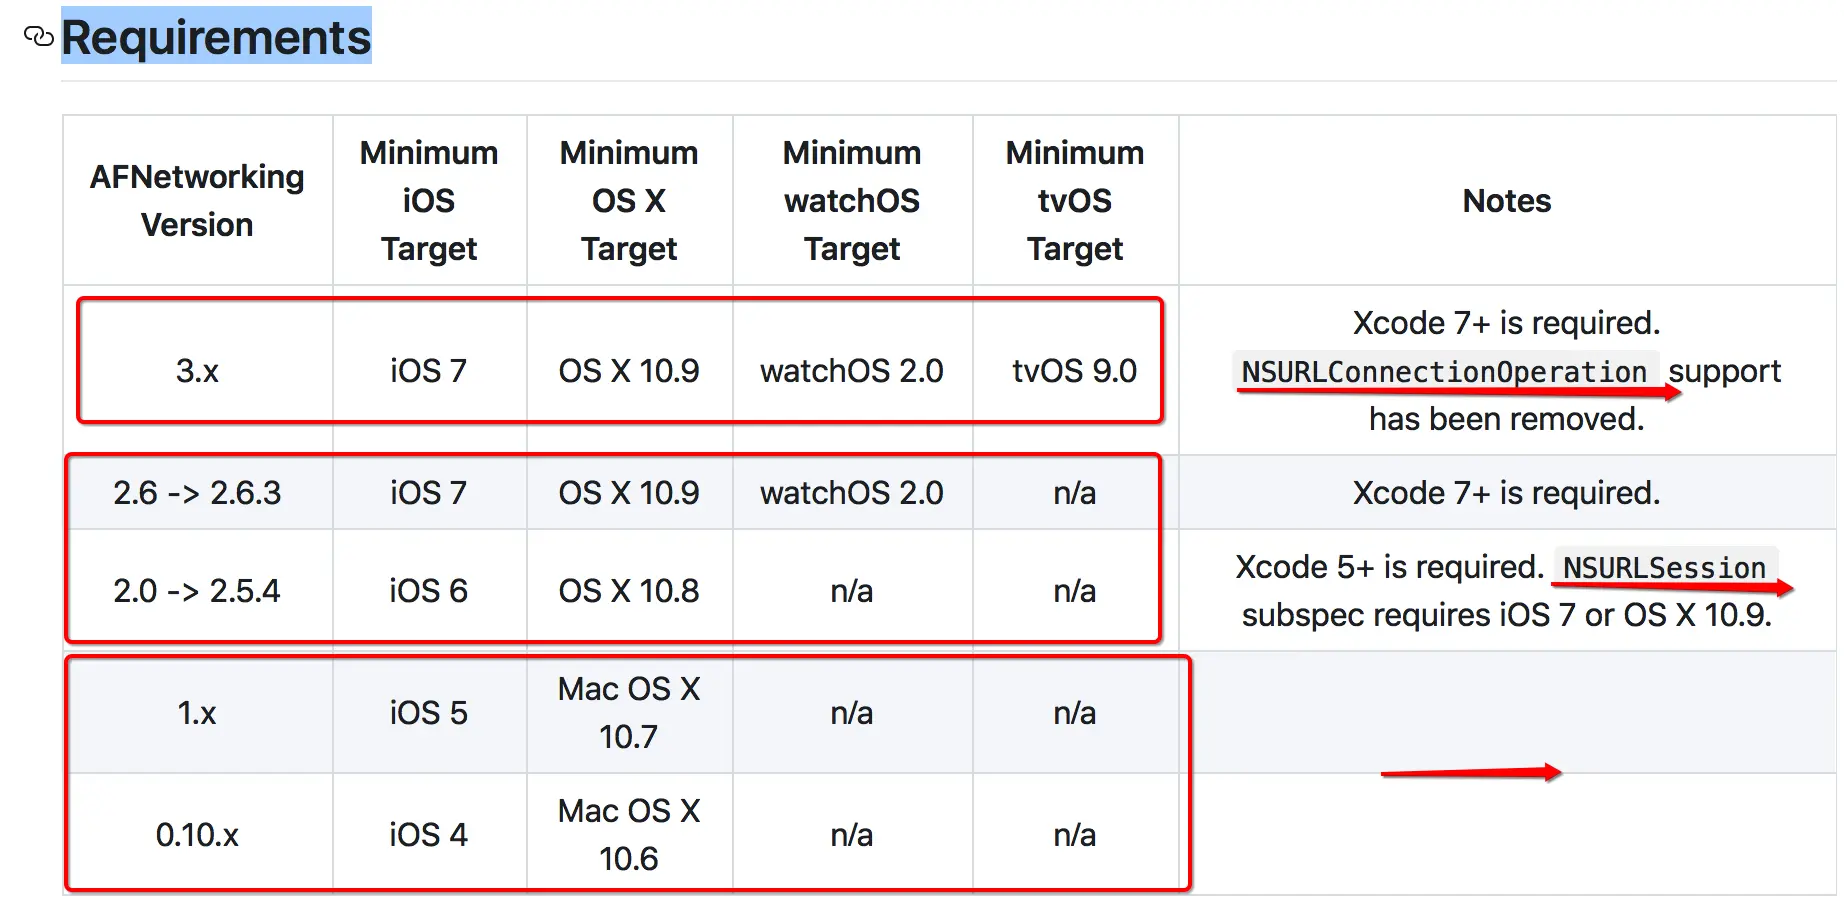This screenshot has width=1844, height=902.
Task: Click the highlighted Requirements heading
Action: [x=216, y=37]
